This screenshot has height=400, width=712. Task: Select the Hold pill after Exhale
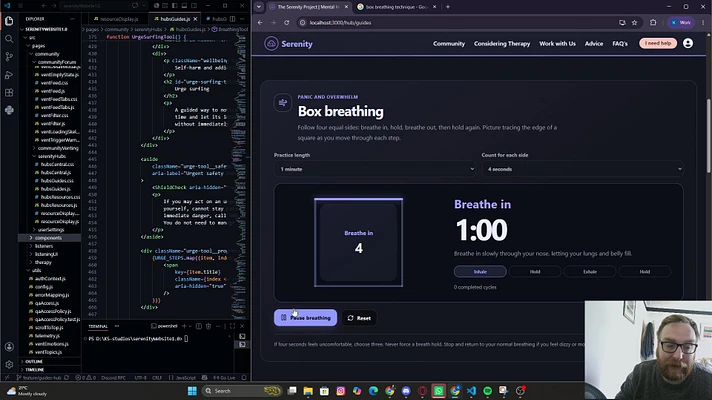(x=645, y=272)
